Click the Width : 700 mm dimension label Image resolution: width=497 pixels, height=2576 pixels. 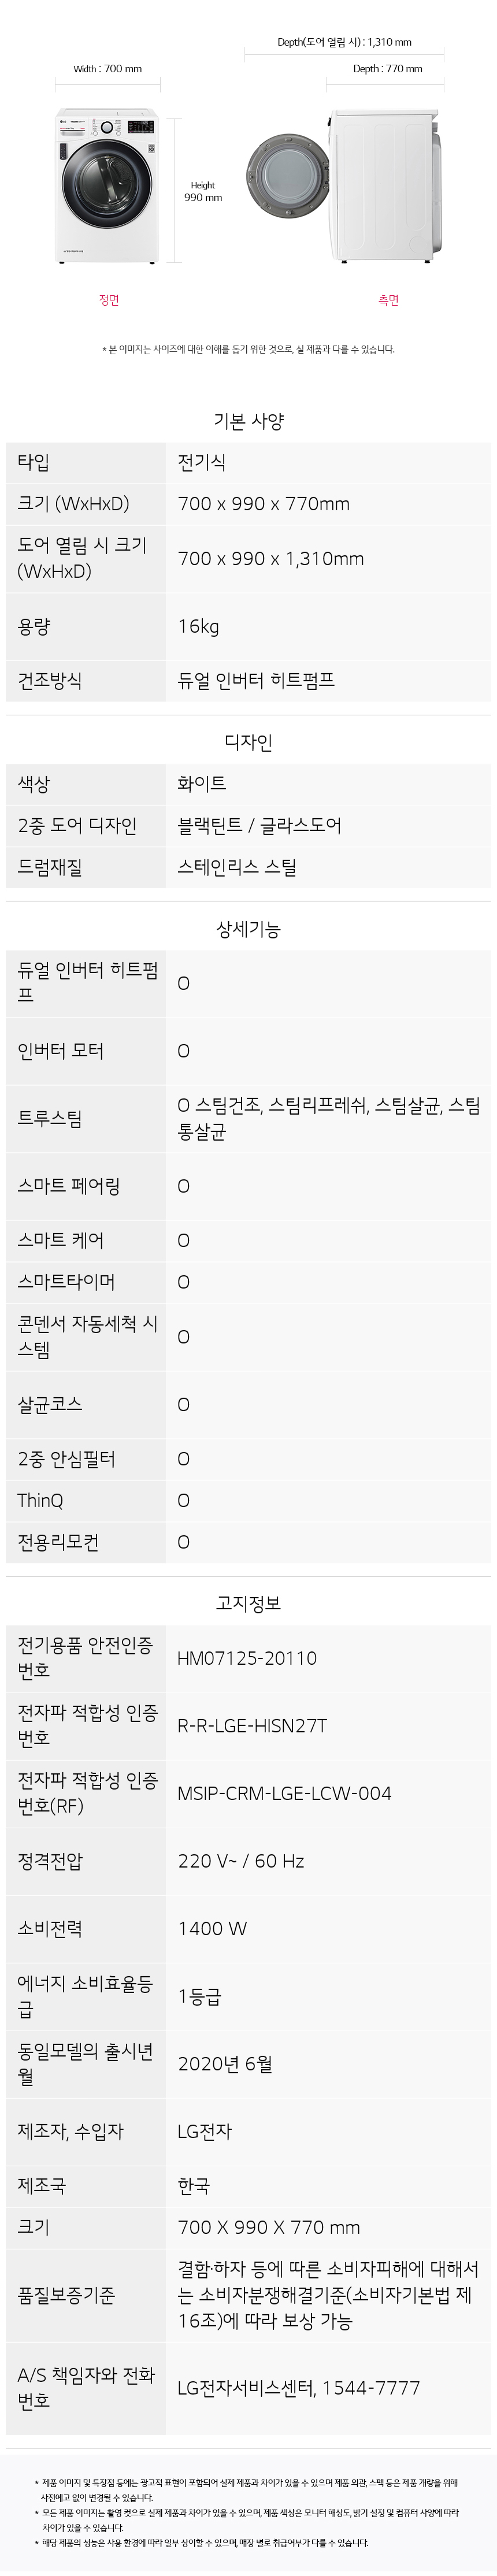107,69
